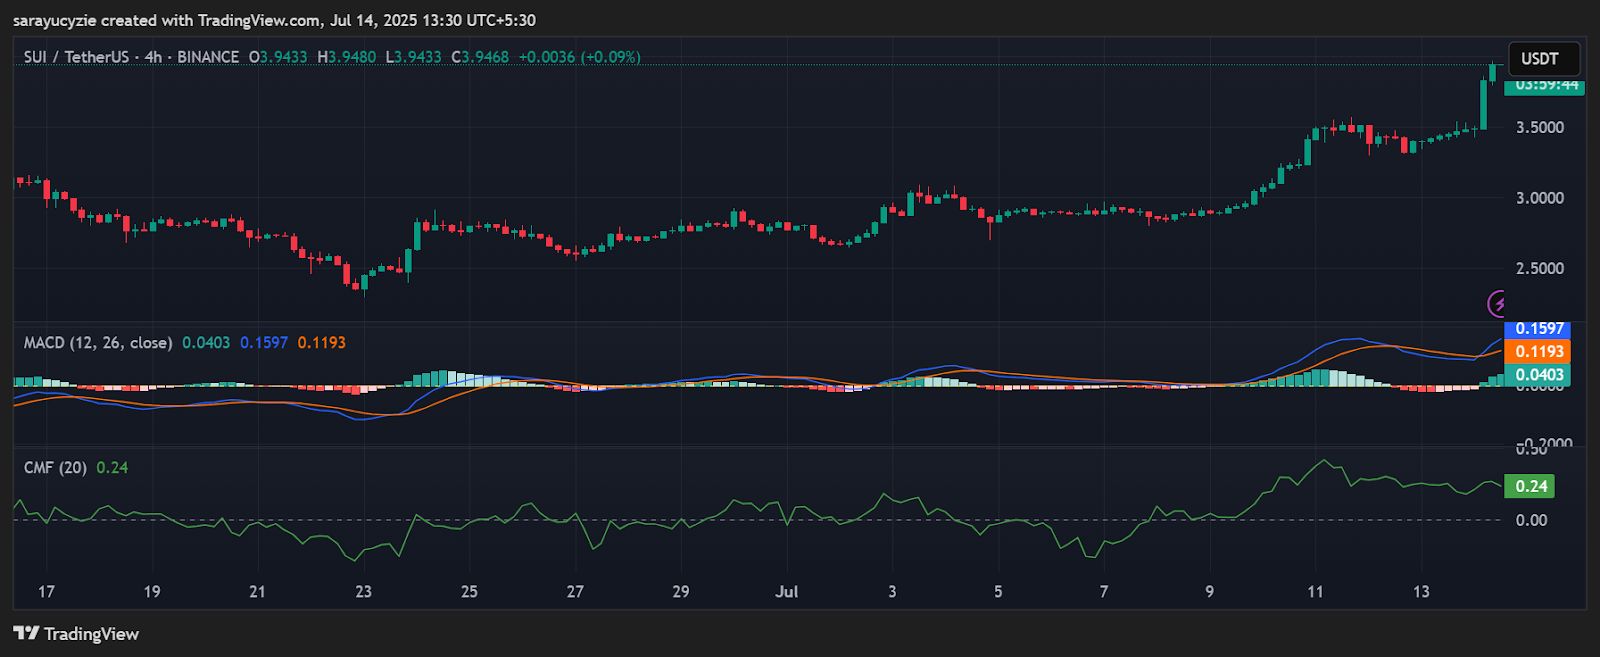1600x657 pixels.
Task: Select the CMF (20) indicator legend
Action: tap(55, 468)
